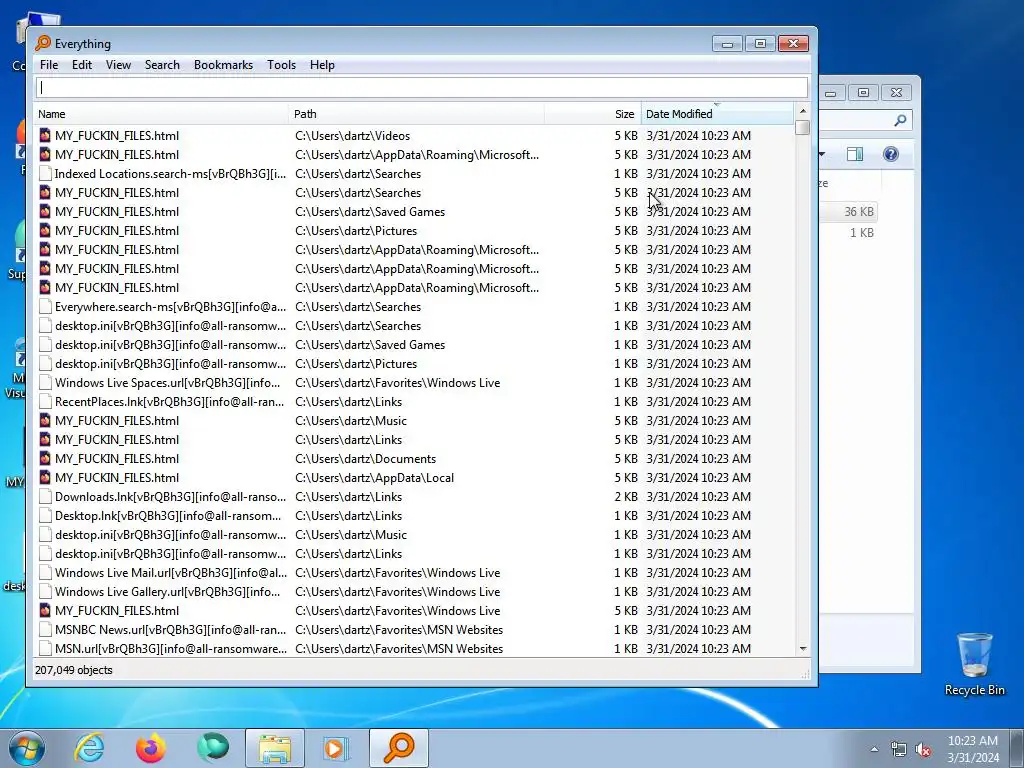Select MY_FUCKIN_FILES.html in Pictures row
The image size is (1024, 768).
click(116, 231)
